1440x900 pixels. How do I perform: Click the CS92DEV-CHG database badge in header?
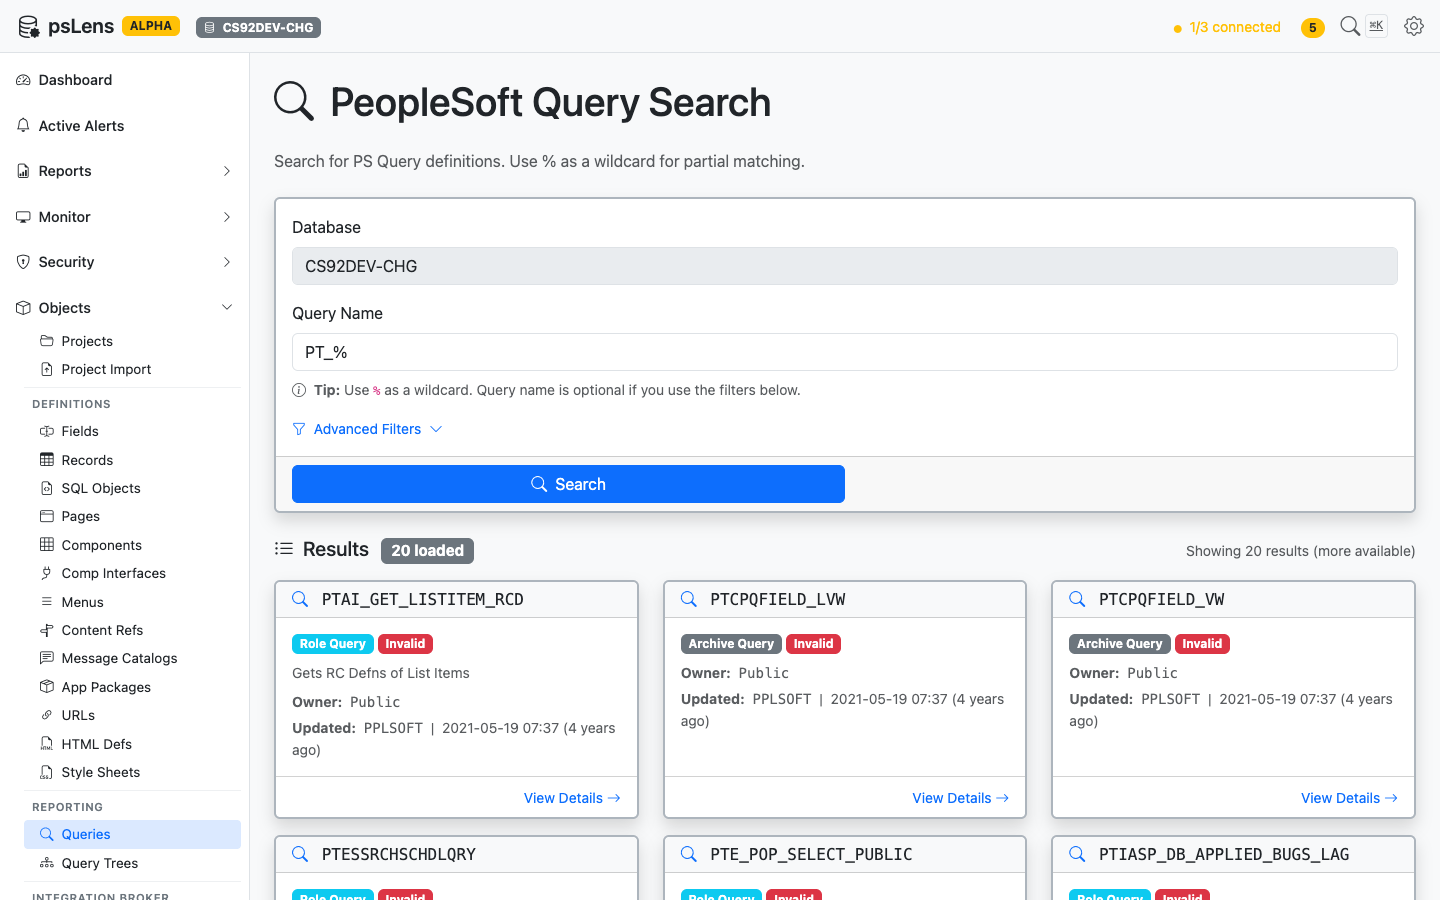pyautogui.click(x=259, y=28)
